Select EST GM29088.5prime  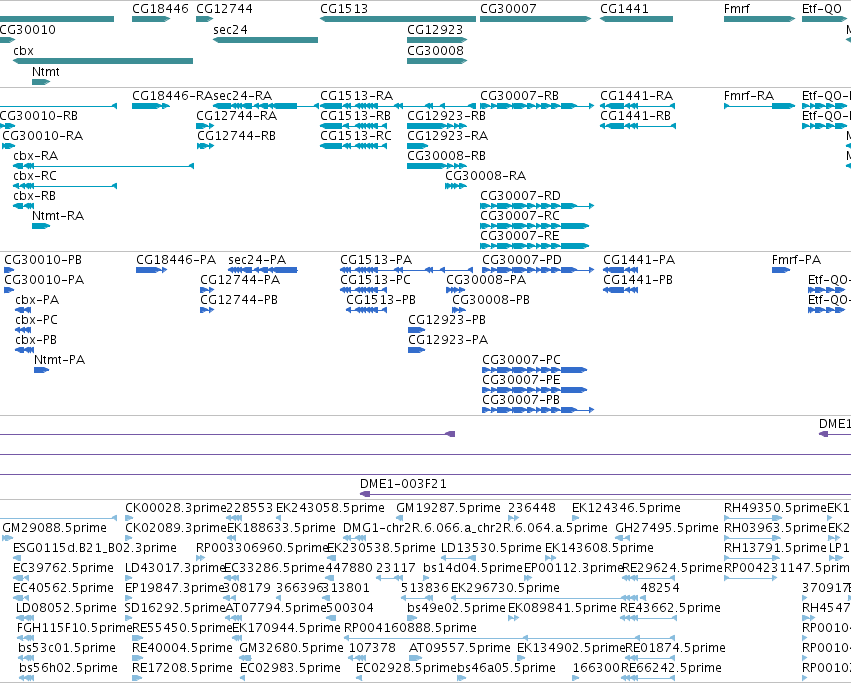pos(54,528)
